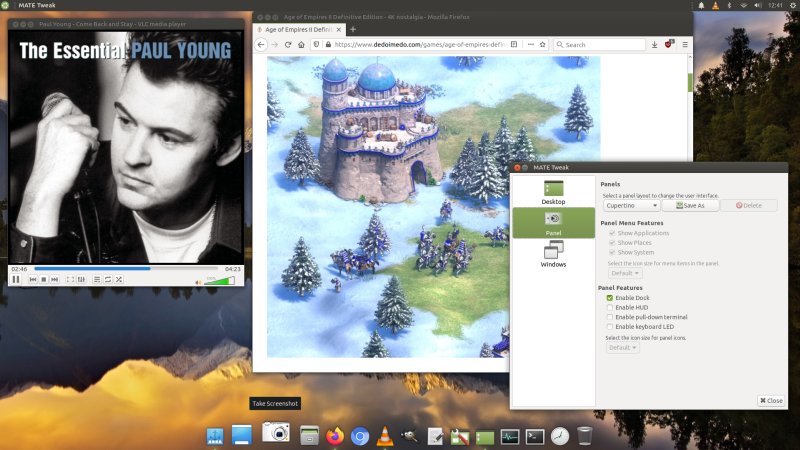800x450 pixels.
Task: Open VLC extended settings equalizer icon
Action: [x=81, y=280]
